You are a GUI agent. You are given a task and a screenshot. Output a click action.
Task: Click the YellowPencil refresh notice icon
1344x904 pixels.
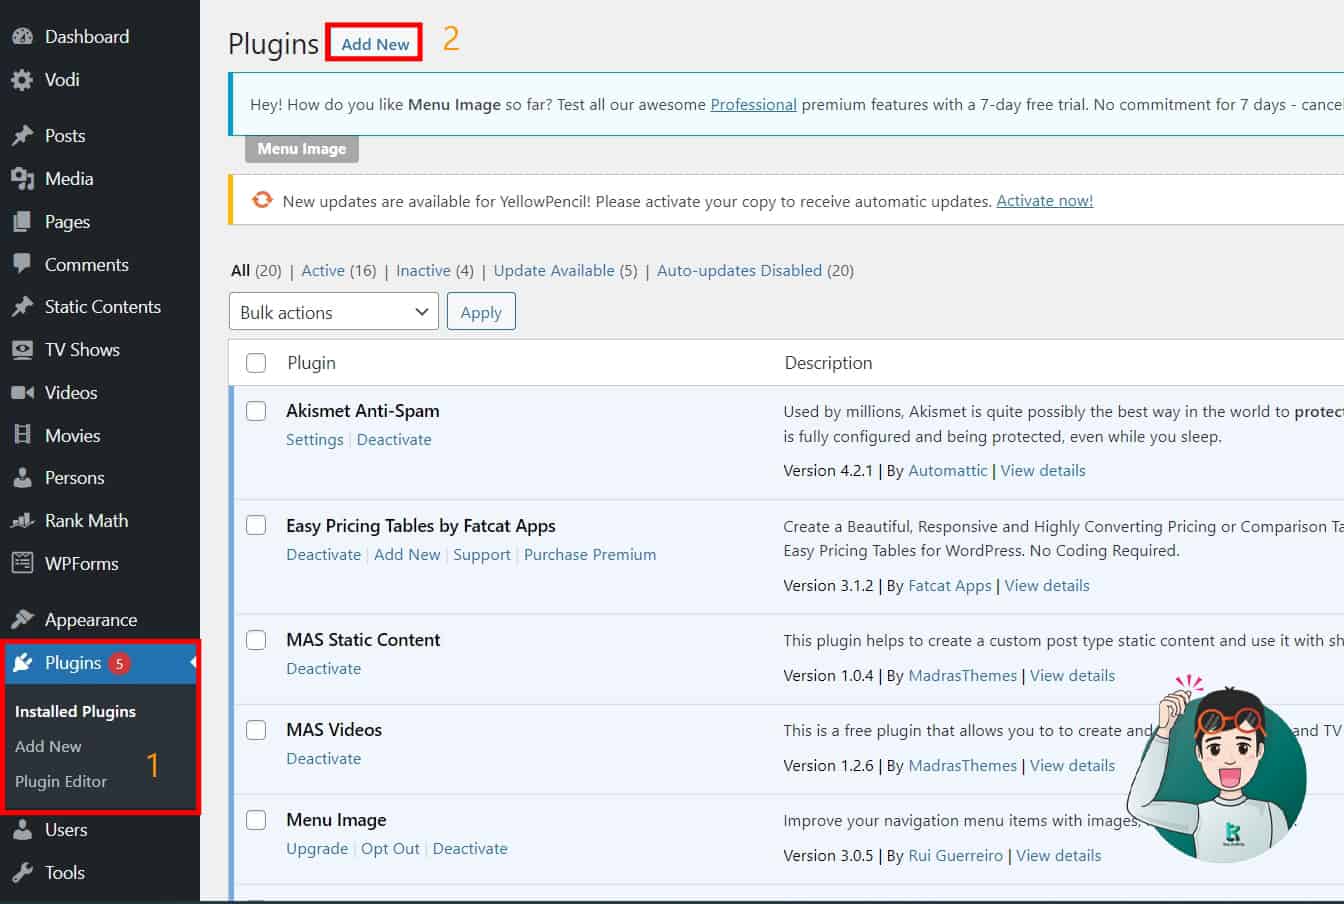262,200
